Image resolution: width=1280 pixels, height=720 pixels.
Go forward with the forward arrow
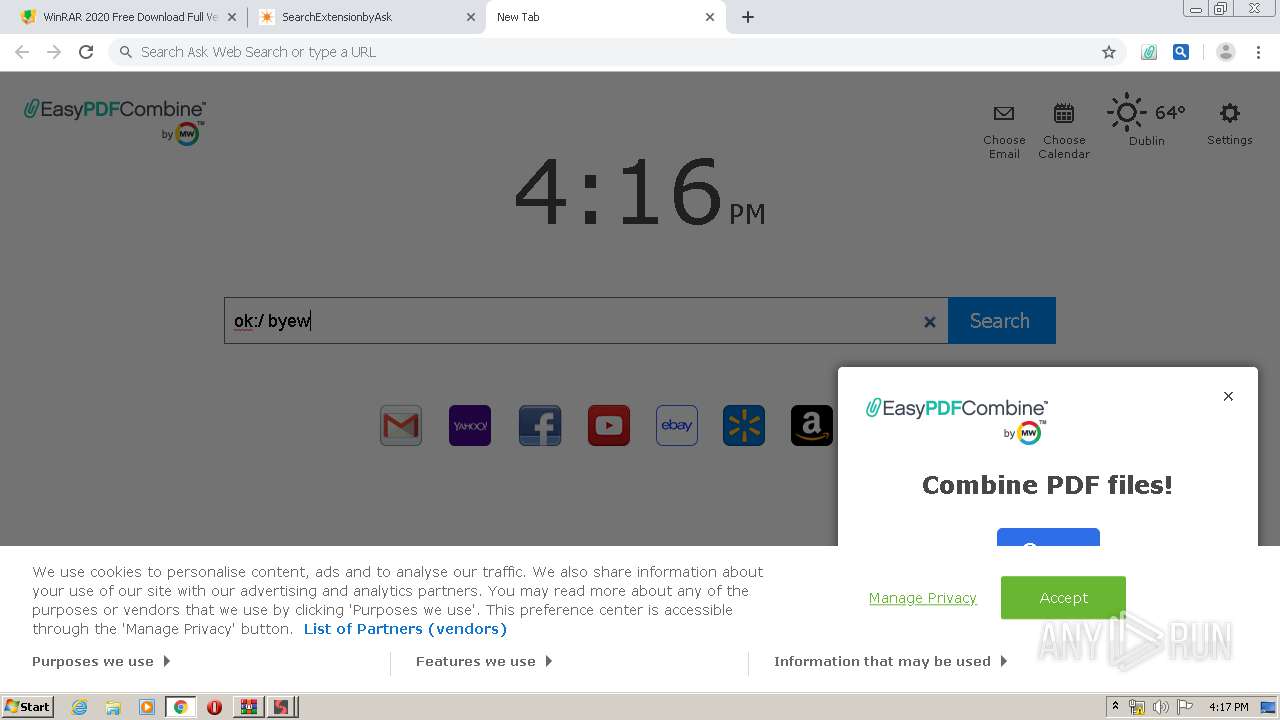pos(54,52)
